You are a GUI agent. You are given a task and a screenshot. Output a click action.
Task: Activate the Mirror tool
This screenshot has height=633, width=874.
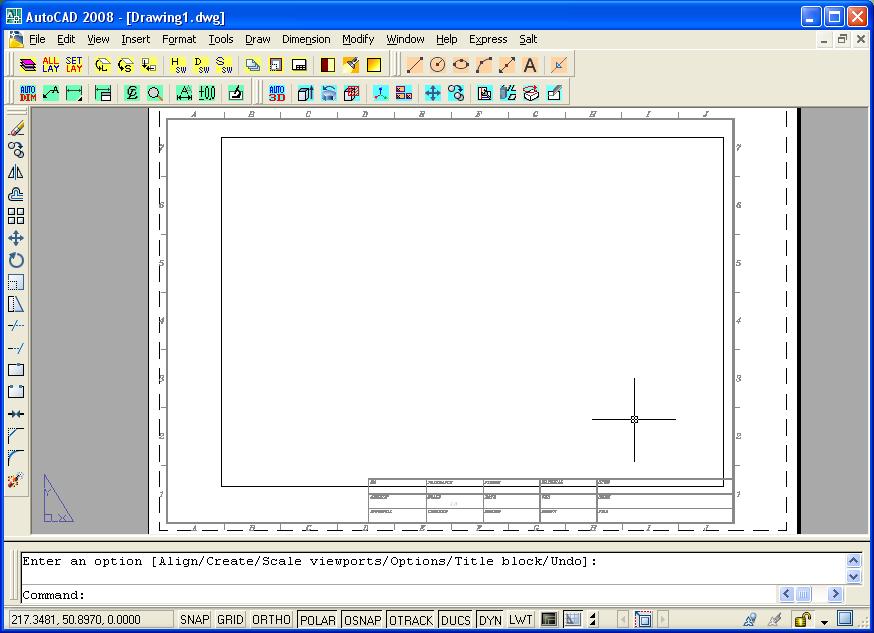click(x=15, y=171)
